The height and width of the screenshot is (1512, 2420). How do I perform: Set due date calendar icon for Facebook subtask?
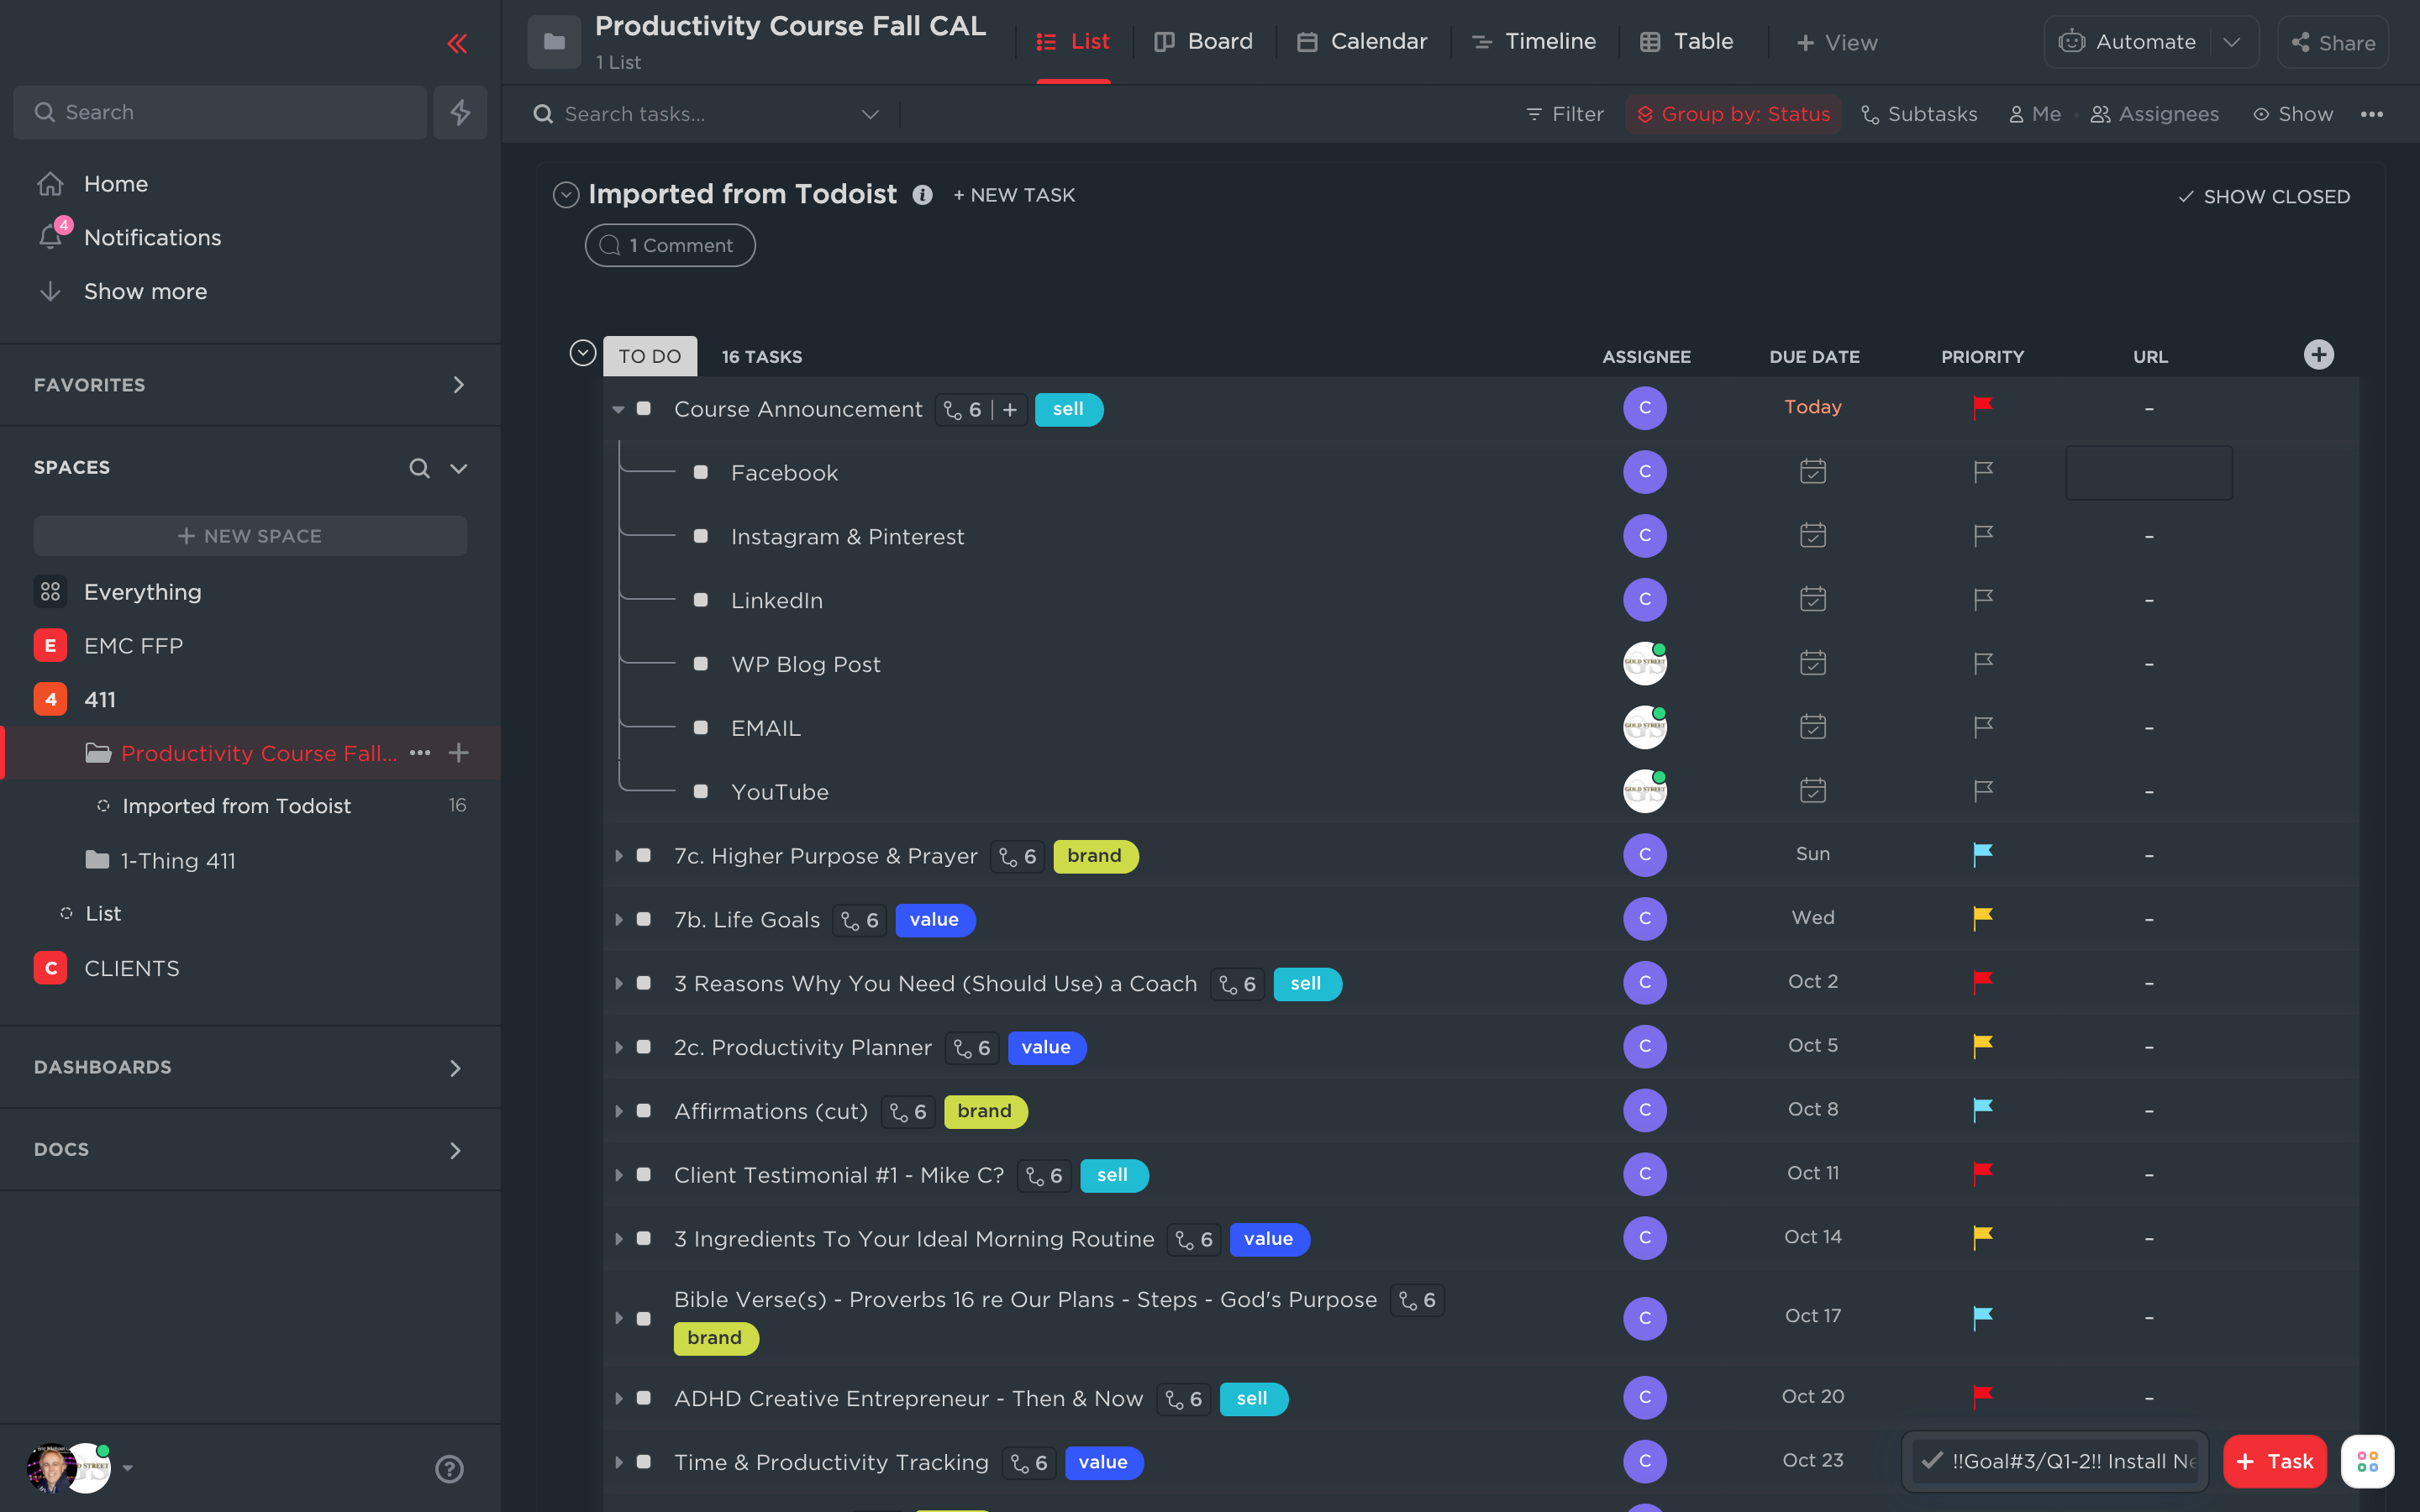pos(1812,472)
